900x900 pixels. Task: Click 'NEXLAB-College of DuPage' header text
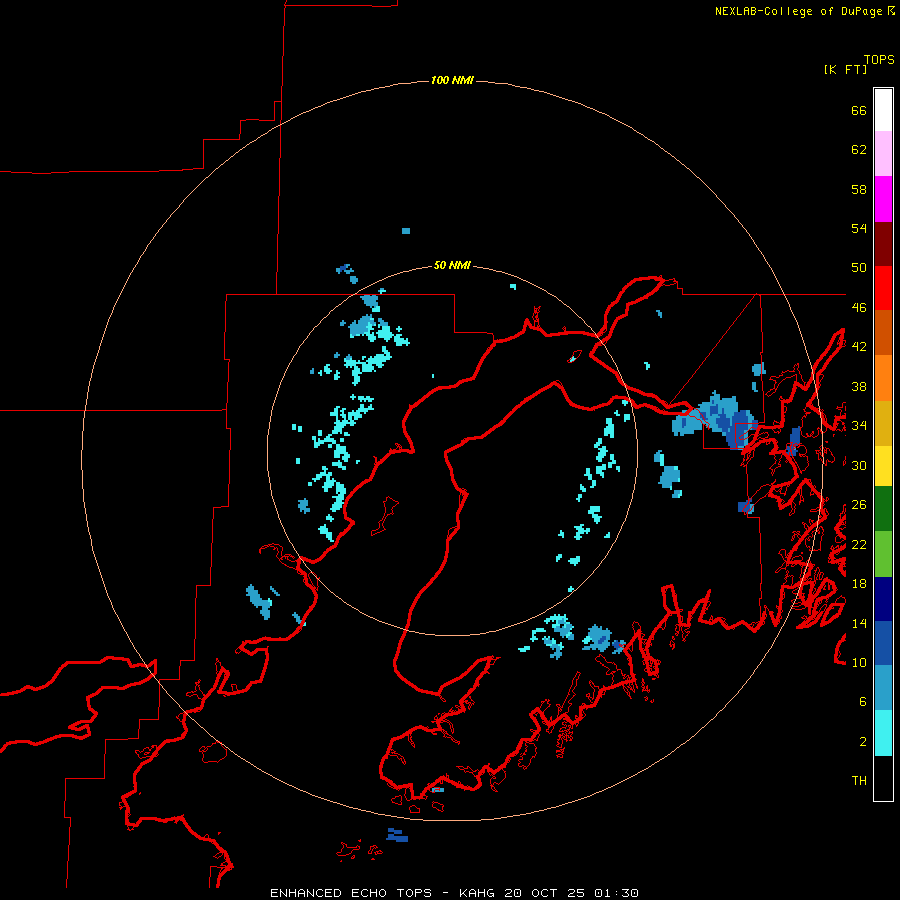click(798, 11)
